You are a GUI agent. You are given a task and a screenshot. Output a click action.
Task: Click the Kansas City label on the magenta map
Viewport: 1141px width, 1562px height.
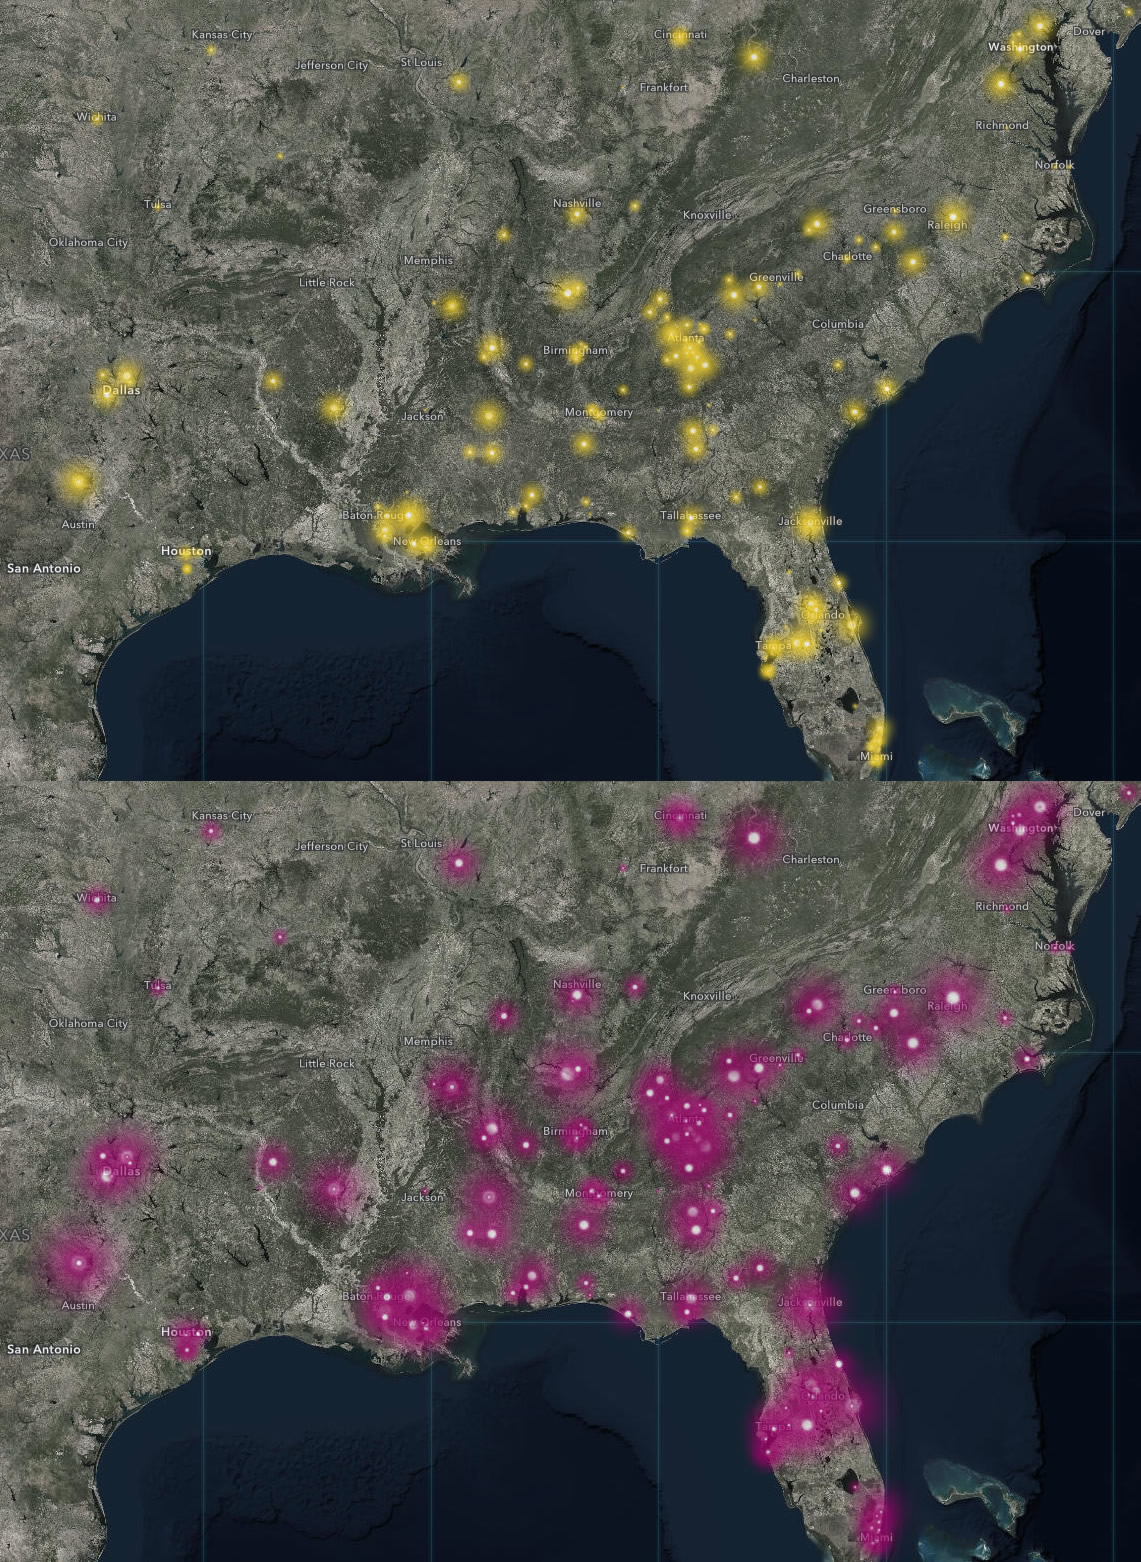[x=222, y=815]
